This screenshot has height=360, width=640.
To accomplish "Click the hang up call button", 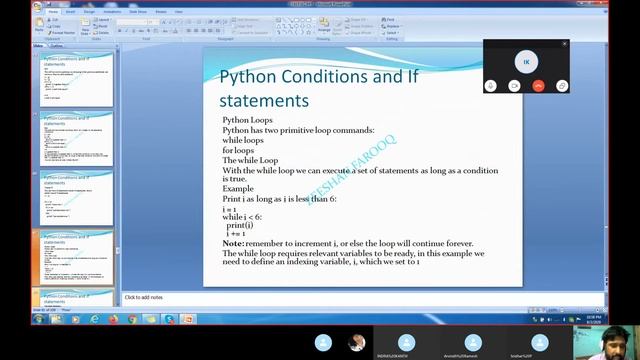I will click(x=538, y=86).
